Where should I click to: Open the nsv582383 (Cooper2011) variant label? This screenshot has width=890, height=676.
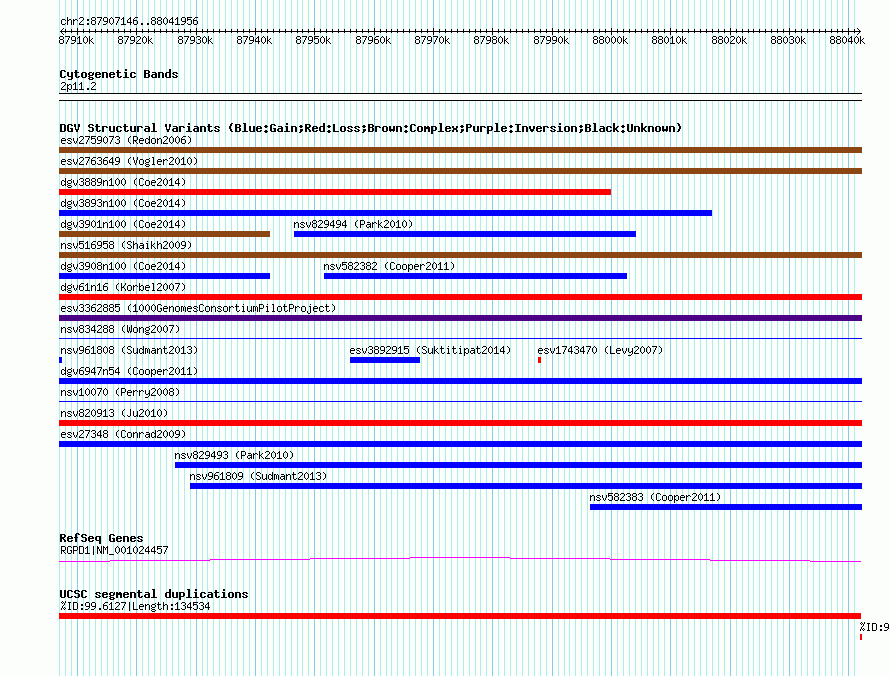coord(654,497)
